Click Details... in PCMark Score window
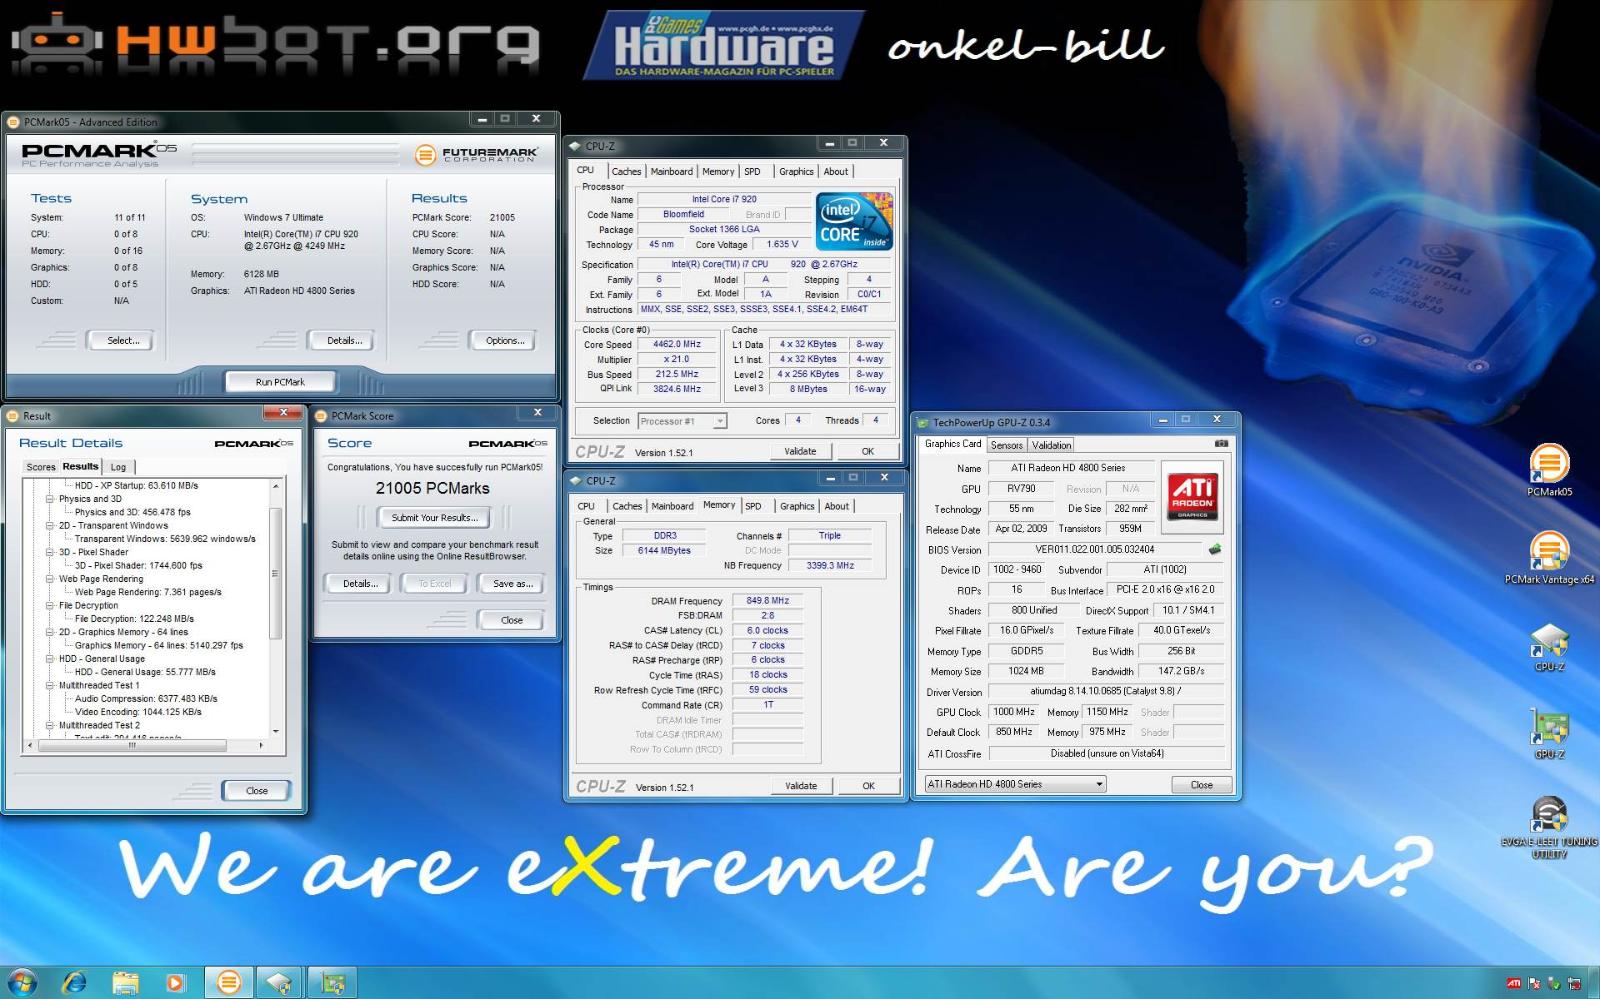Image resolution: width=1600 pixels, height=999 pixels. click(360, 583)
